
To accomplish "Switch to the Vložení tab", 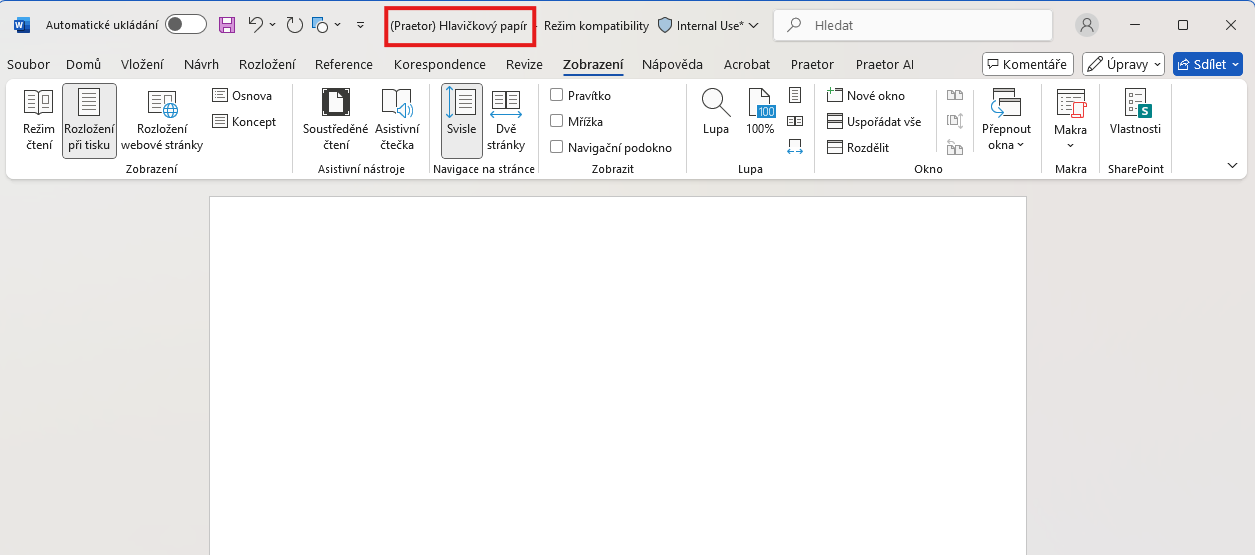I will [x=142, y=65].
